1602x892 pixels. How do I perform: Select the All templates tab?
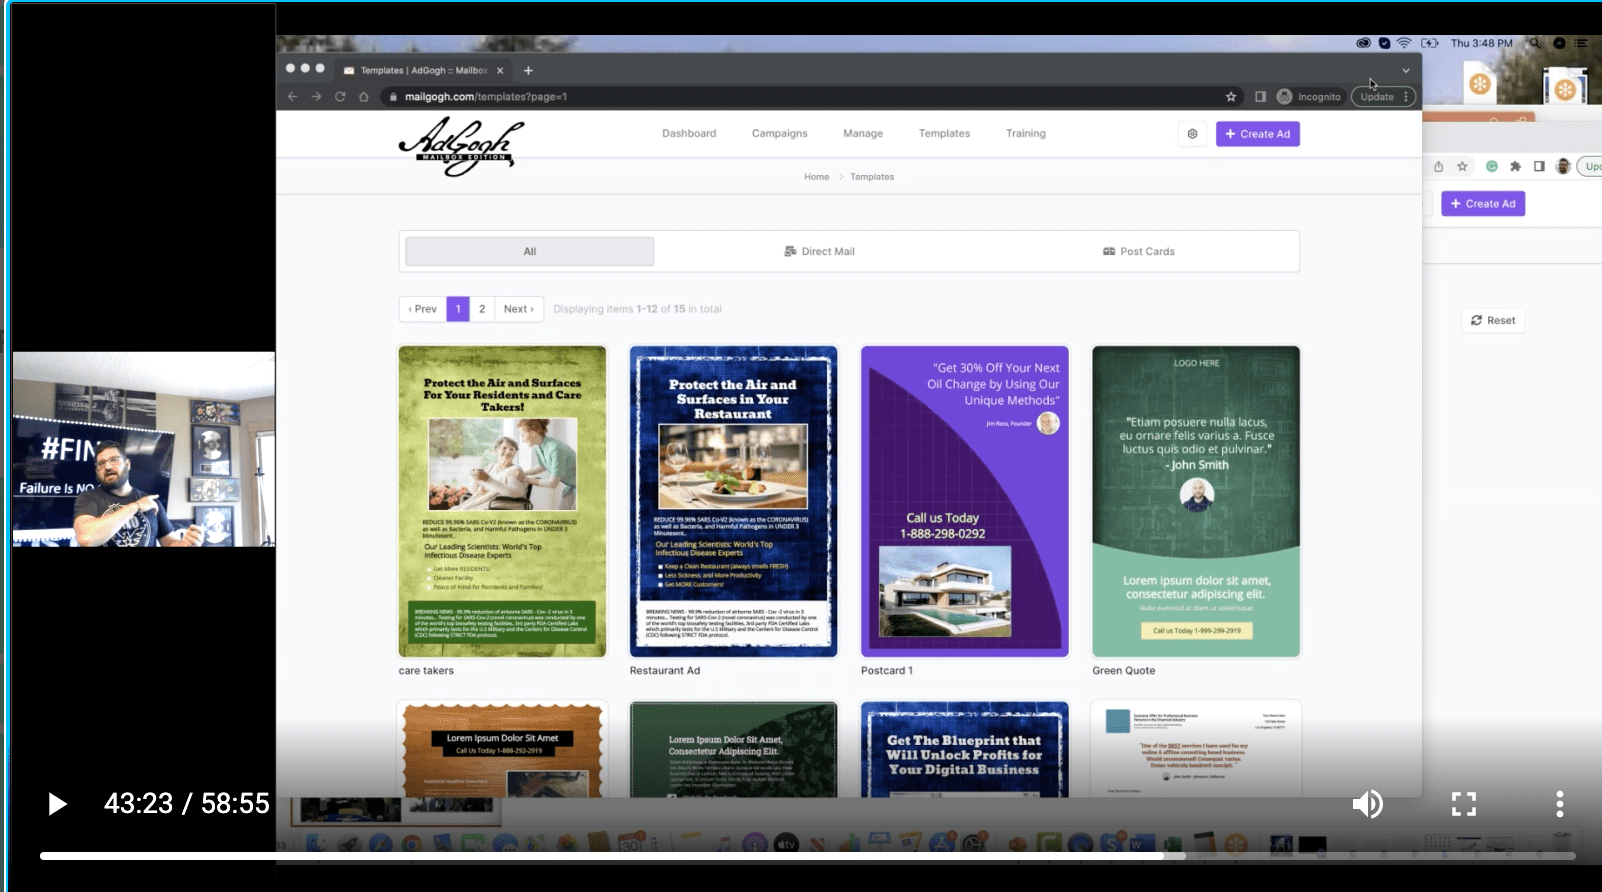click(x=530, y=252)
